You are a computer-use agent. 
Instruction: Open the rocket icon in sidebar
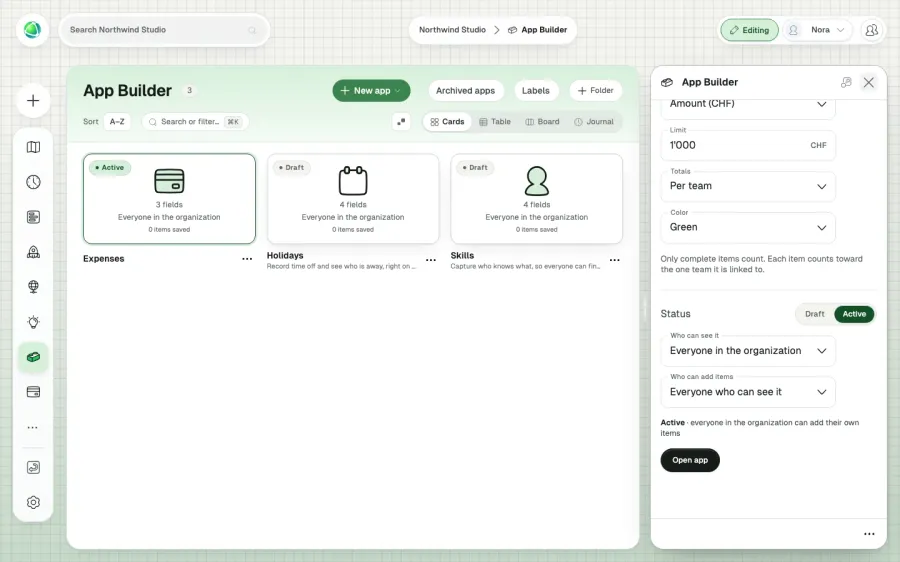(33, 252)
